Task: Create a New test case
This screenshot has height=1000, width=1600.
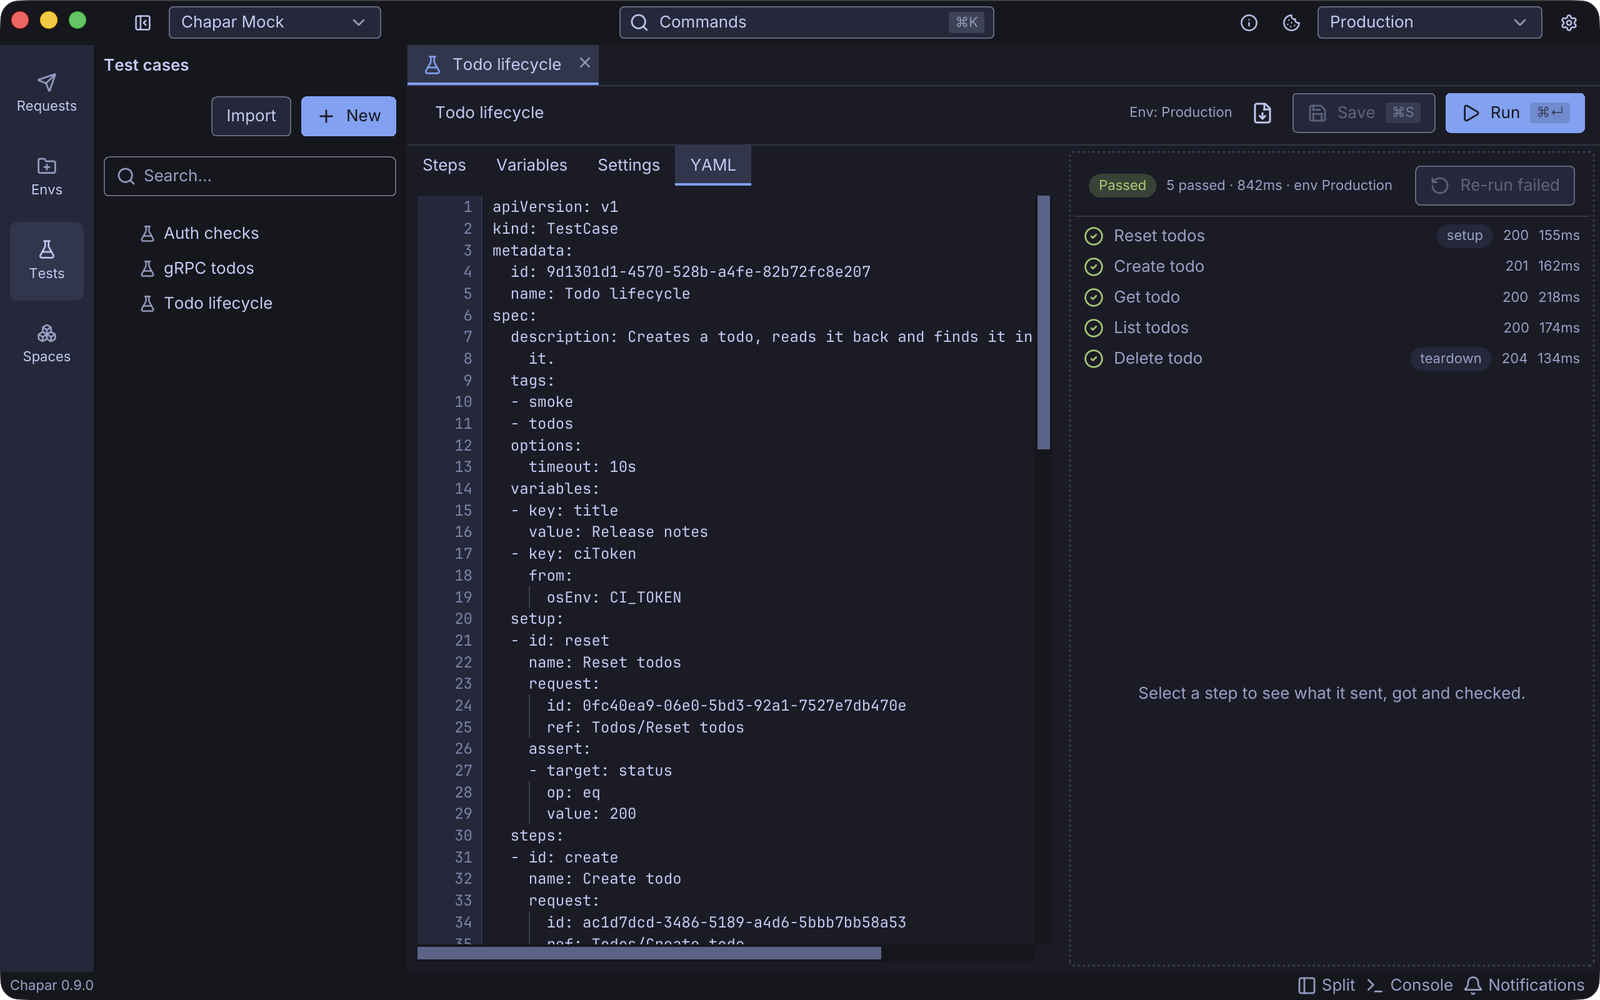Action: click(x=349, y=116)
